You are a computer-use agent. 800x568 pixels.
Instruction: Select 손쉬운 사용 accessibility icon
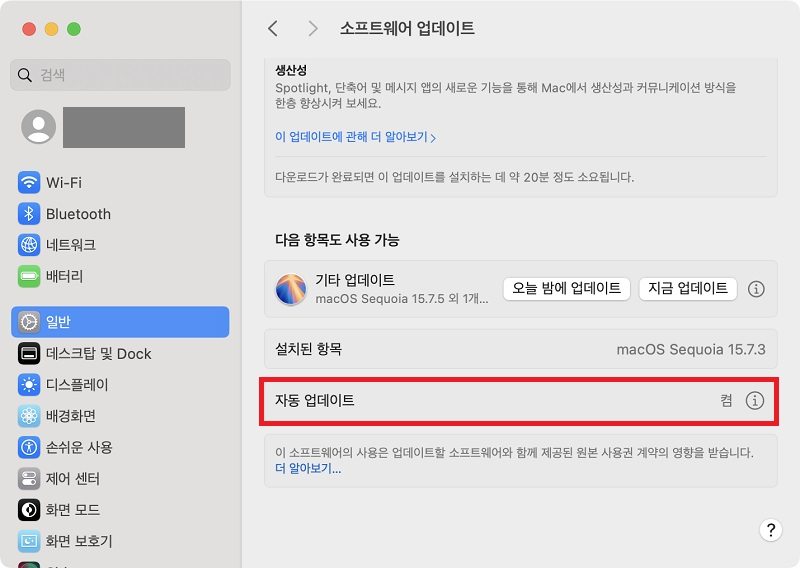[x=29, y=447]
